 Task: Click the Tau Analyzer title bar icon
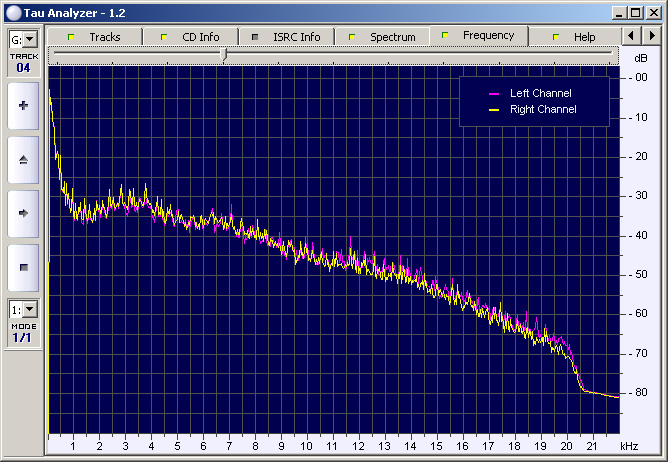point(13,11)
